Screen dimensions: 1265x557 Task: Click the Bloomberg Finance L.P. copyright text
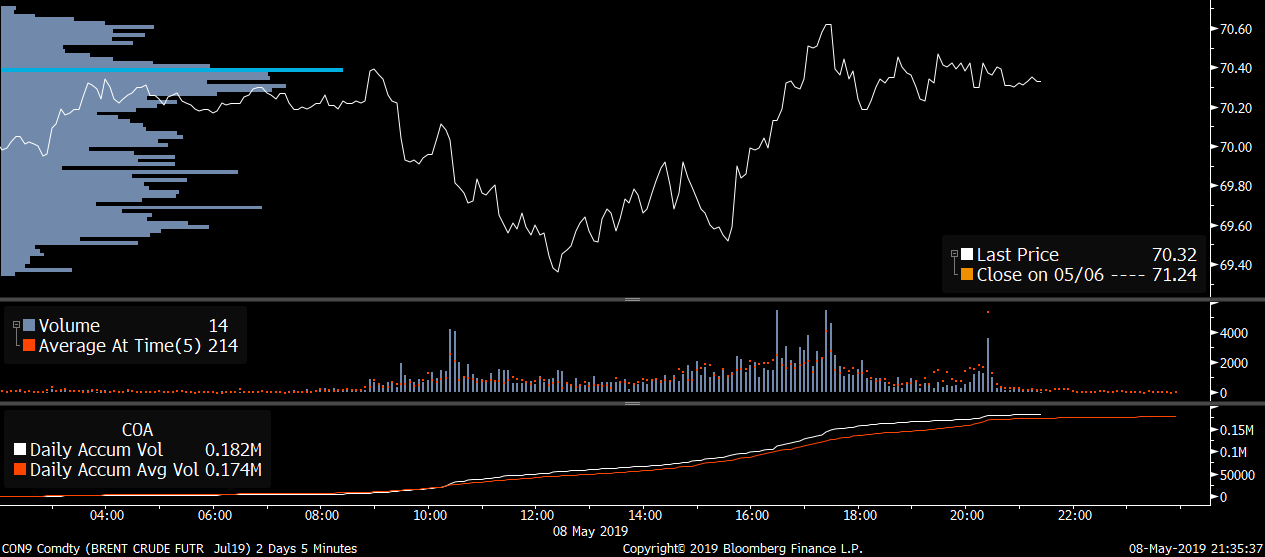pos(742,549)
